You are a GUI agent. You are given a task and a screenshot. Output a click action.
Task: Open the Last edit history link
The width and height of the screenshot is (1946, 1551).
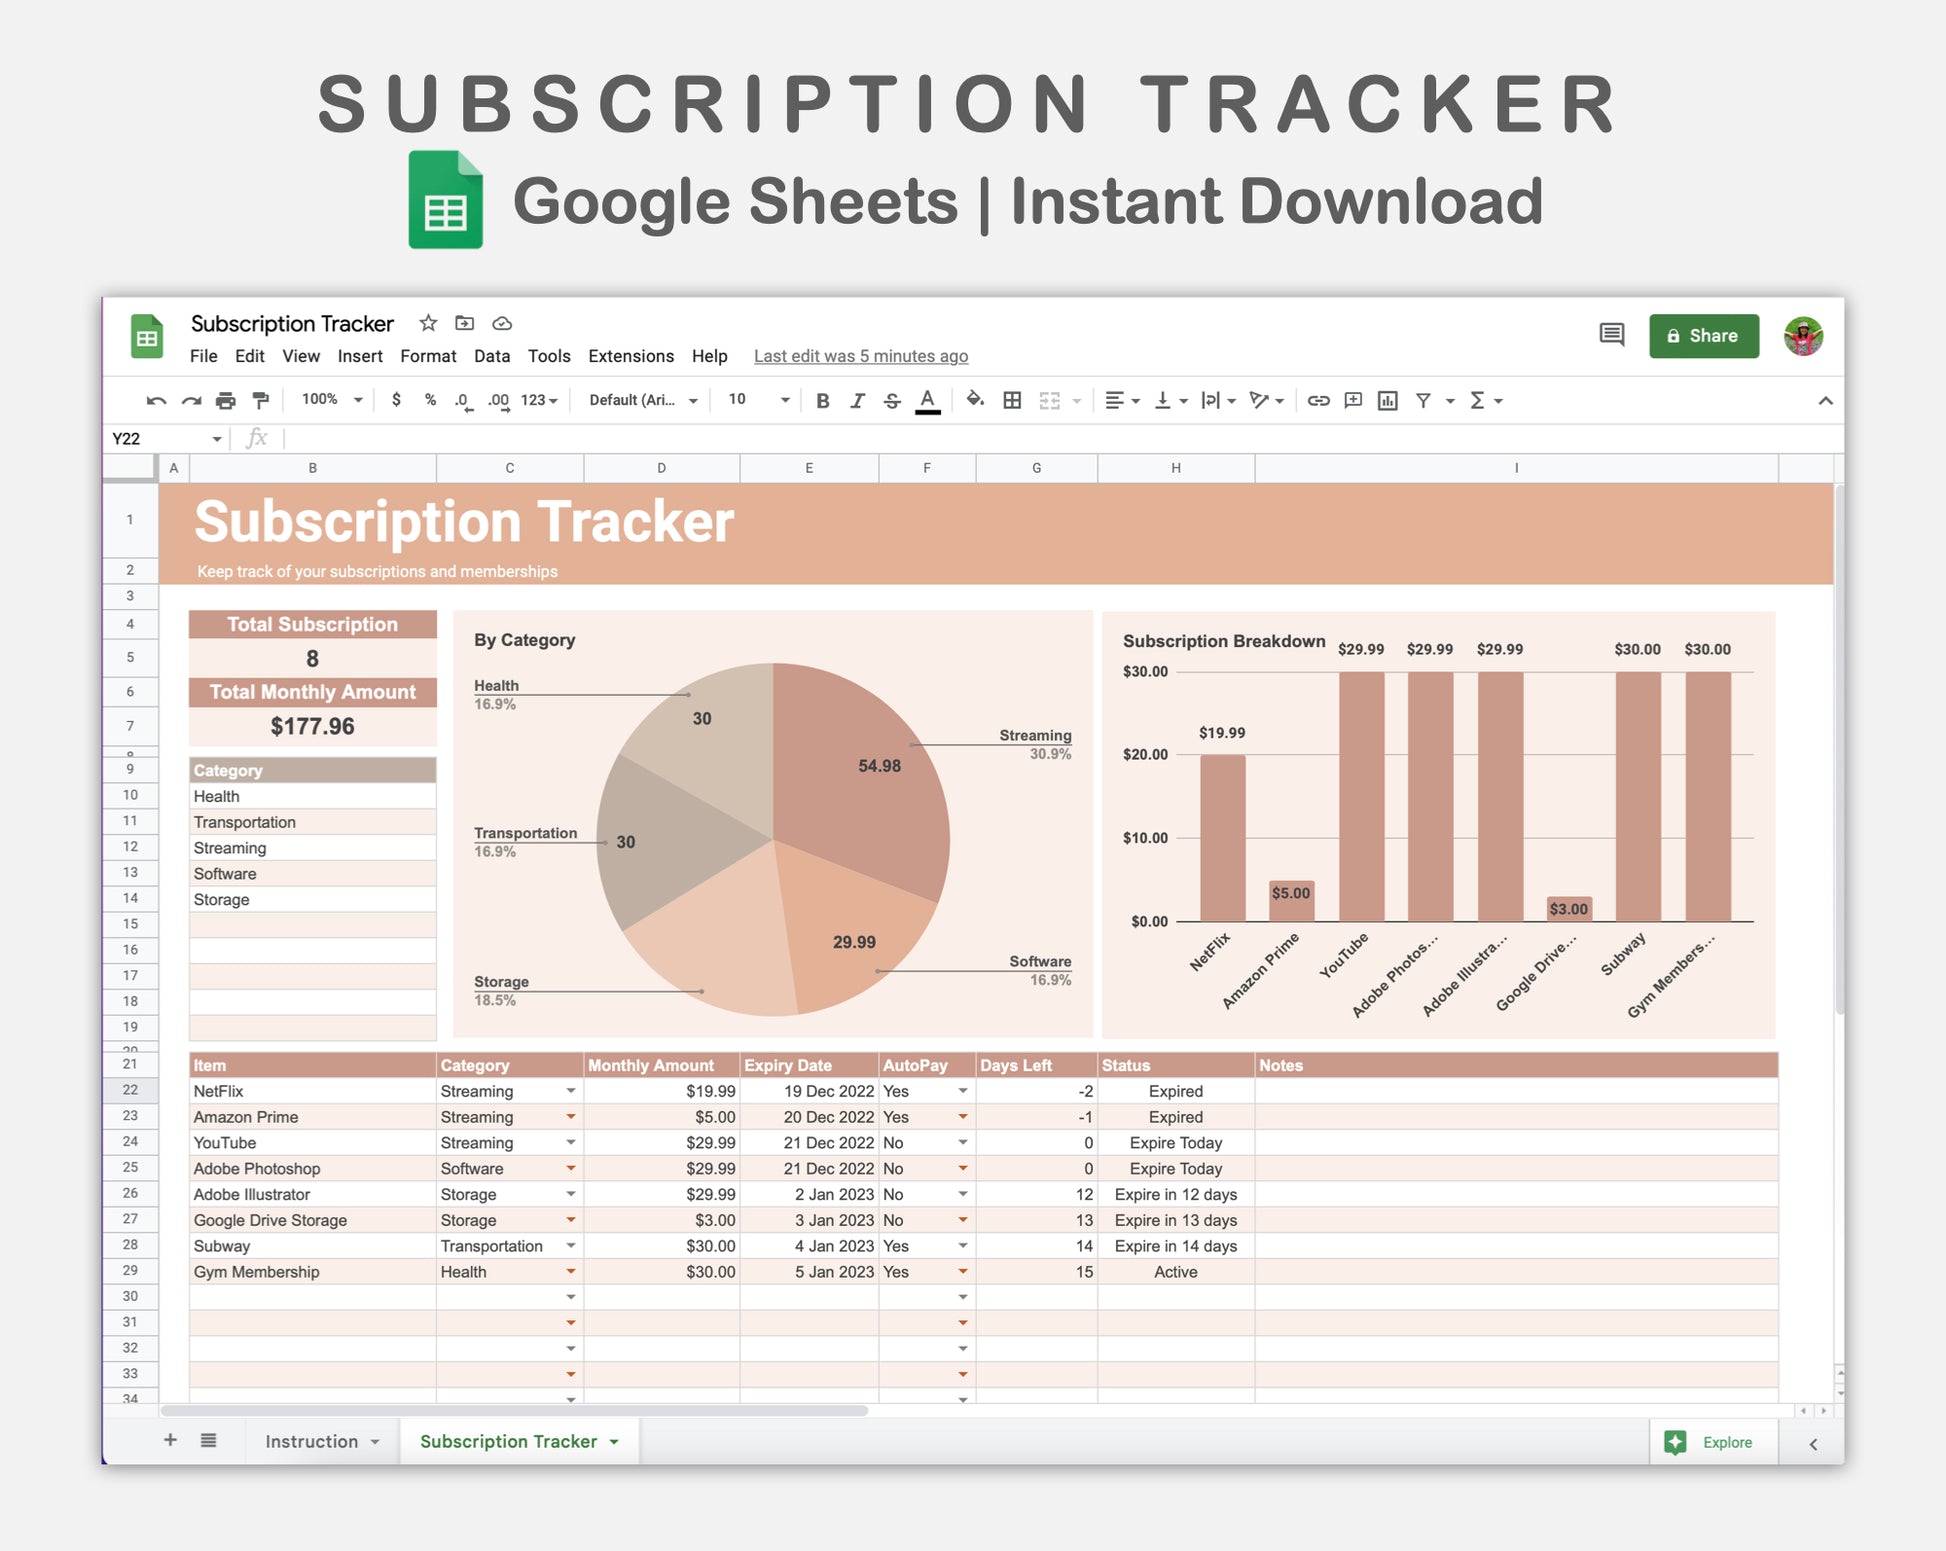pyautogui.click(x=860, y=356)
